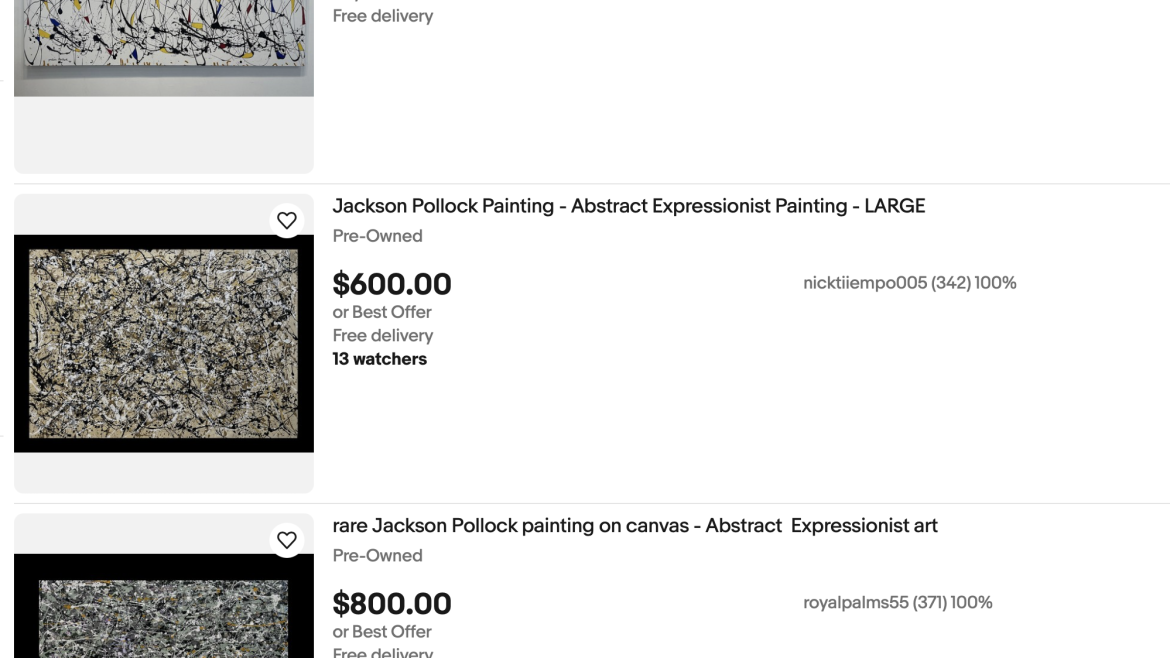Open the gray-green painting thumbnail at bottom
1170x658 pixels.
(163, 606)
